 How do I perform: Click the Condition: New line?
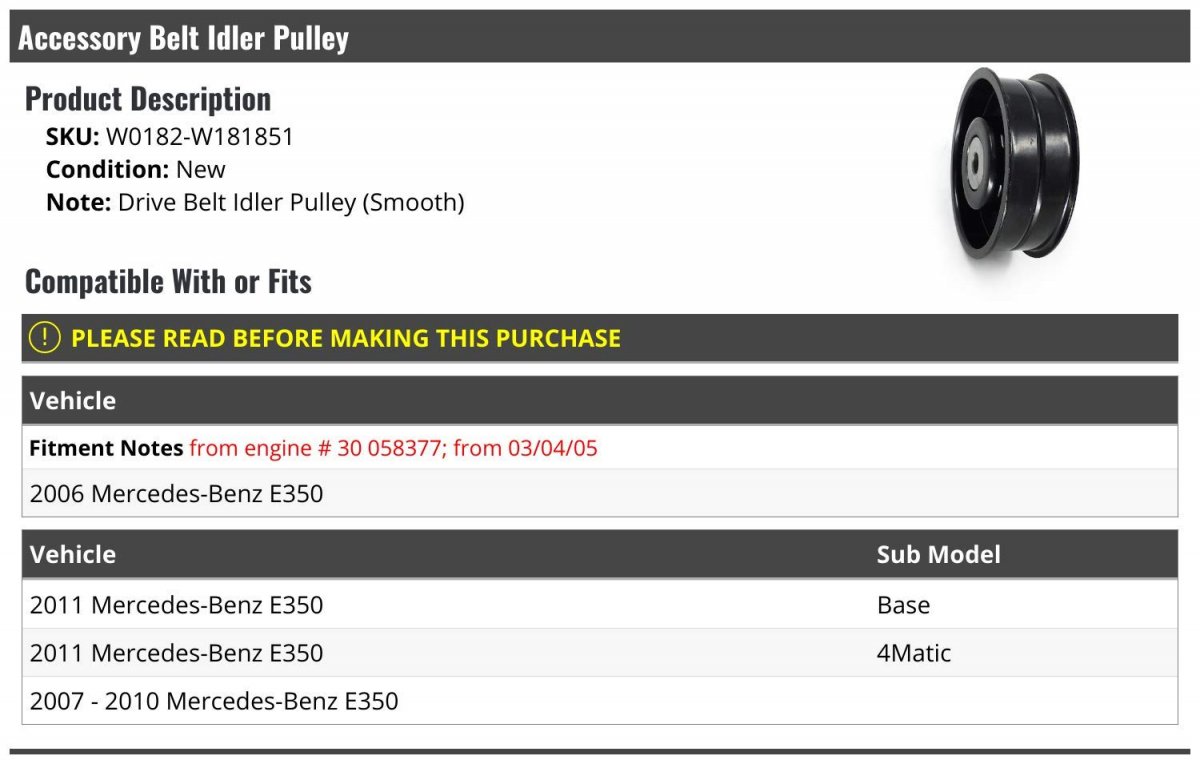pyautogui.click(x=136, y=169)
